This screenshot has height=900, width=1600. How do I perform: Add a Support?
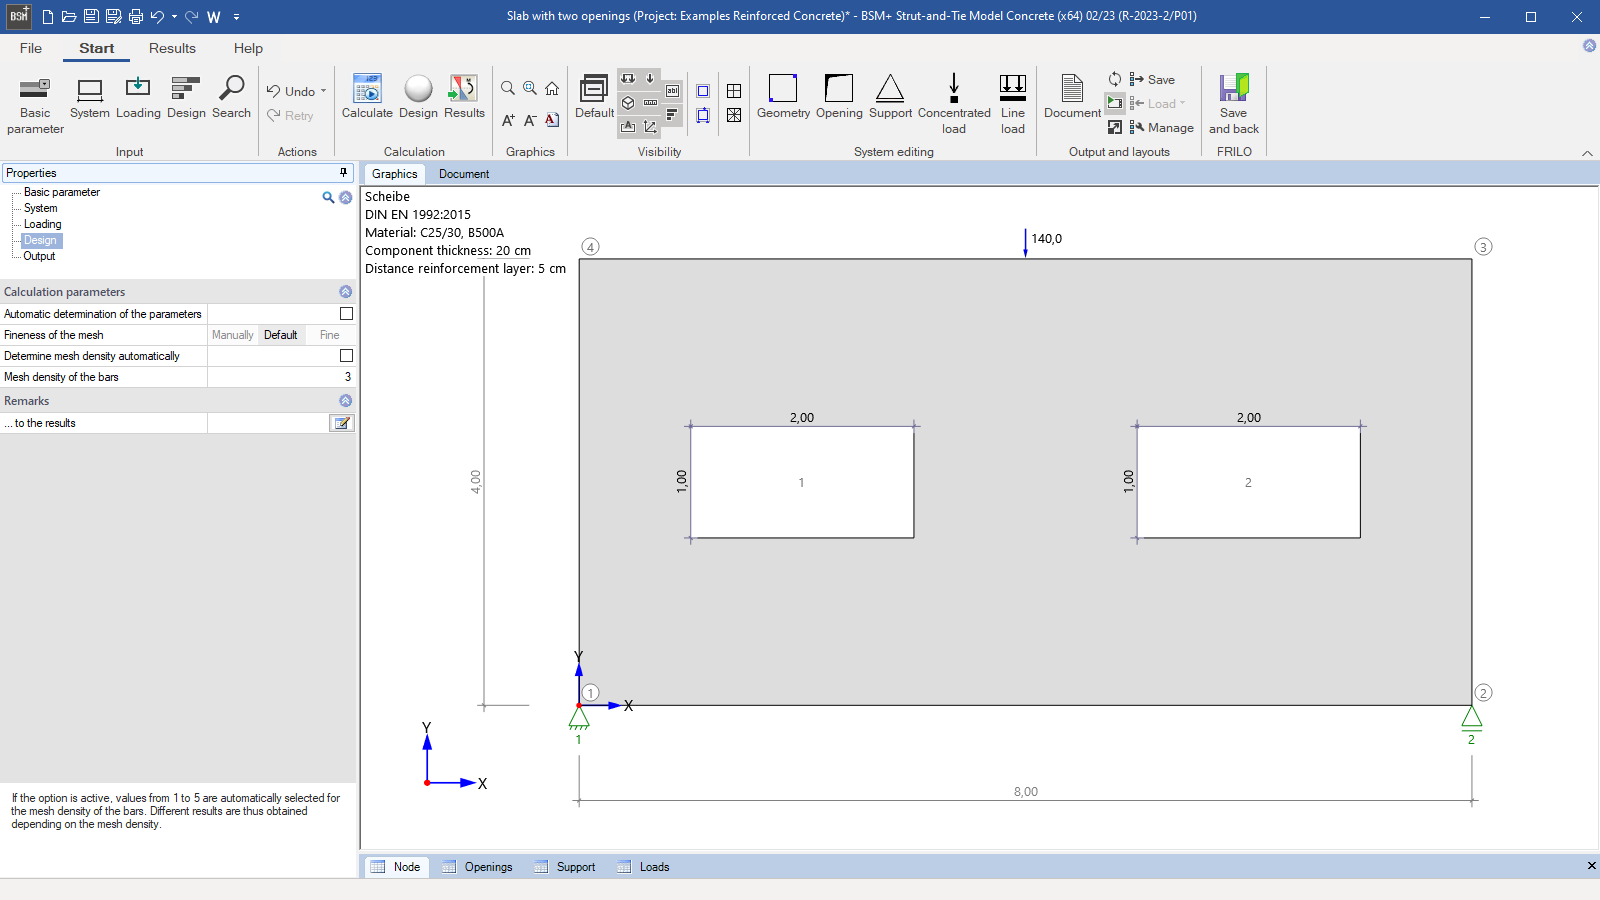click(890, 98)
